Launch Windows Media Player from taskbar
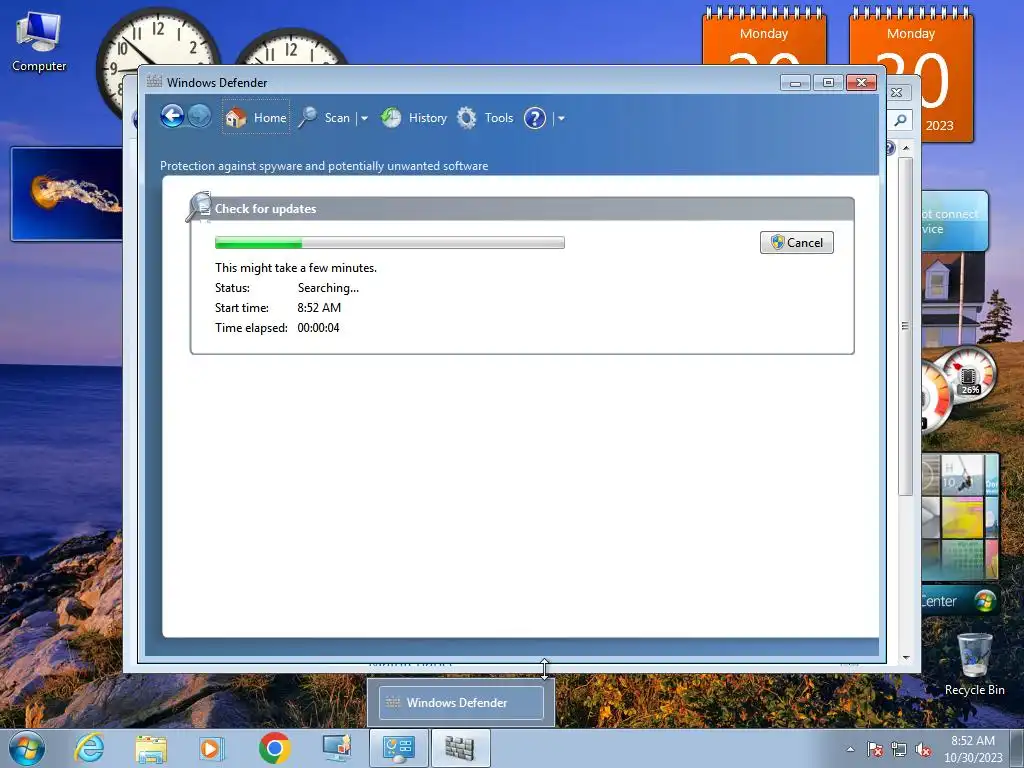 [x=212, y=748]
